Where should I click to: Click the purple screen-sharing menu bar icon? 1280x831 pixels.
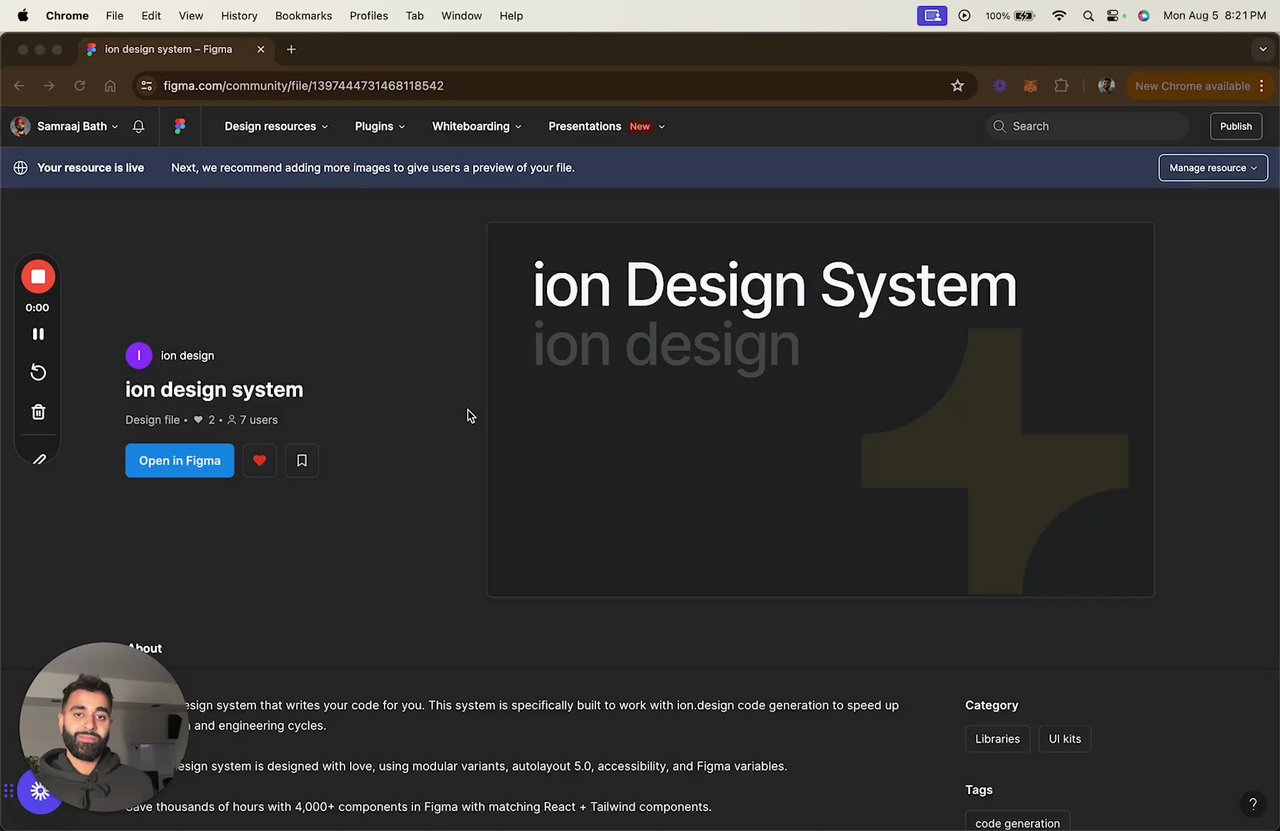pyautogui.click(x=932, y=16)
